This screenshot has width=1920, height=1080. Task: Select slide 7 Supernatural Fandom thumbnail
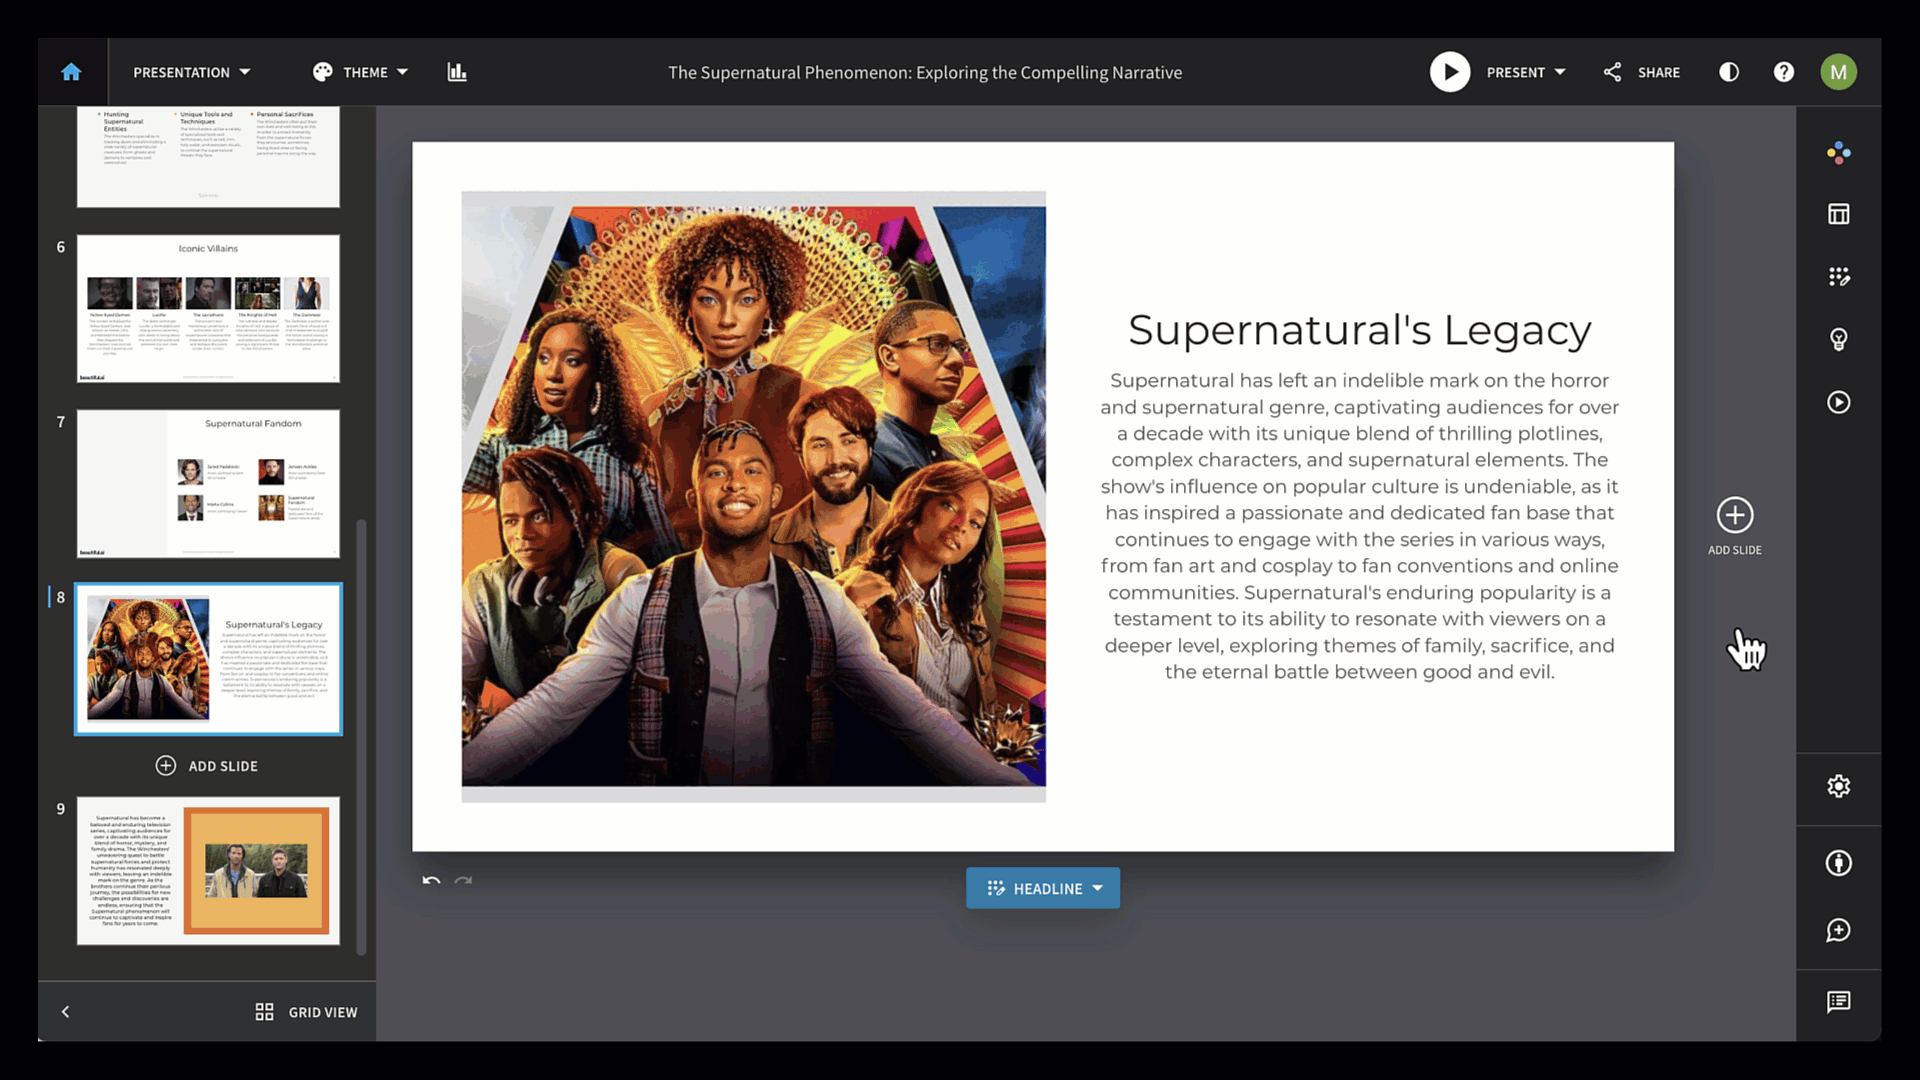208,484
